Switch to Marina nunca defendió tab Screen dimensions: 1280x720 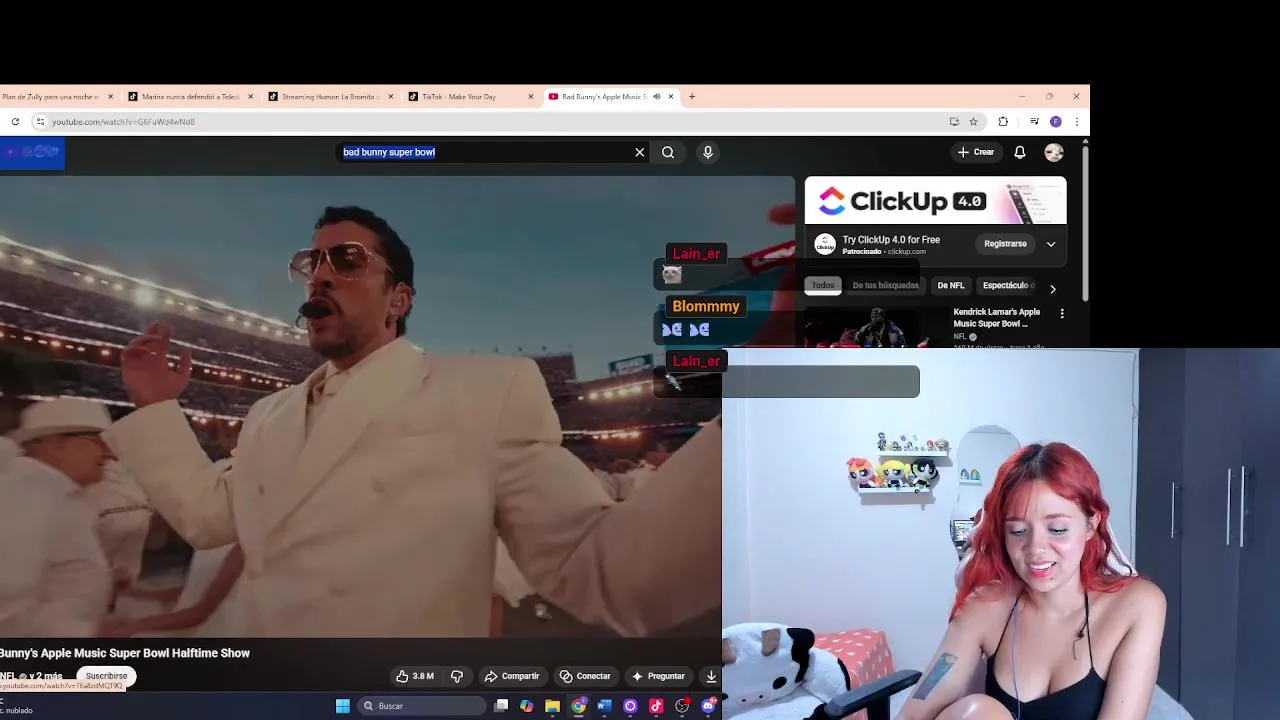point(188,97)
